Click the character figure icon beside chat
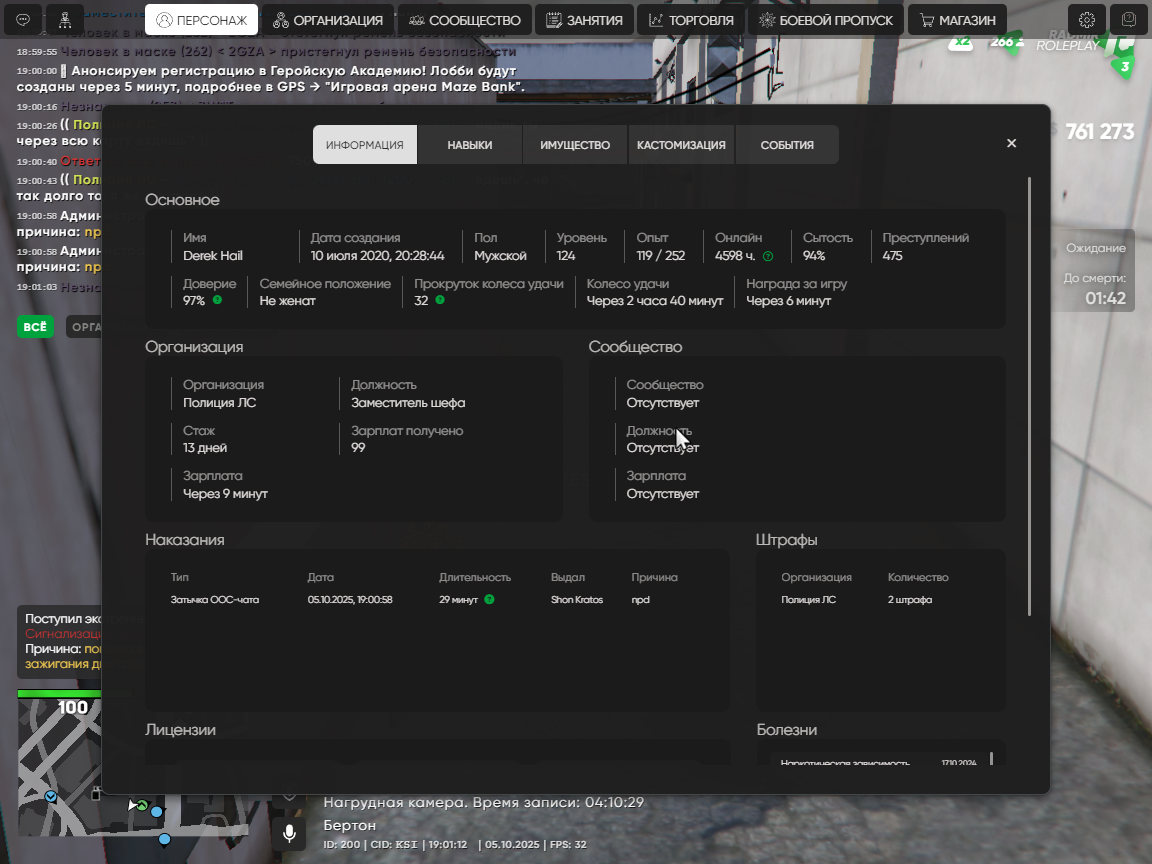The width and height of the screenshot is (1152, 864). 64,20
